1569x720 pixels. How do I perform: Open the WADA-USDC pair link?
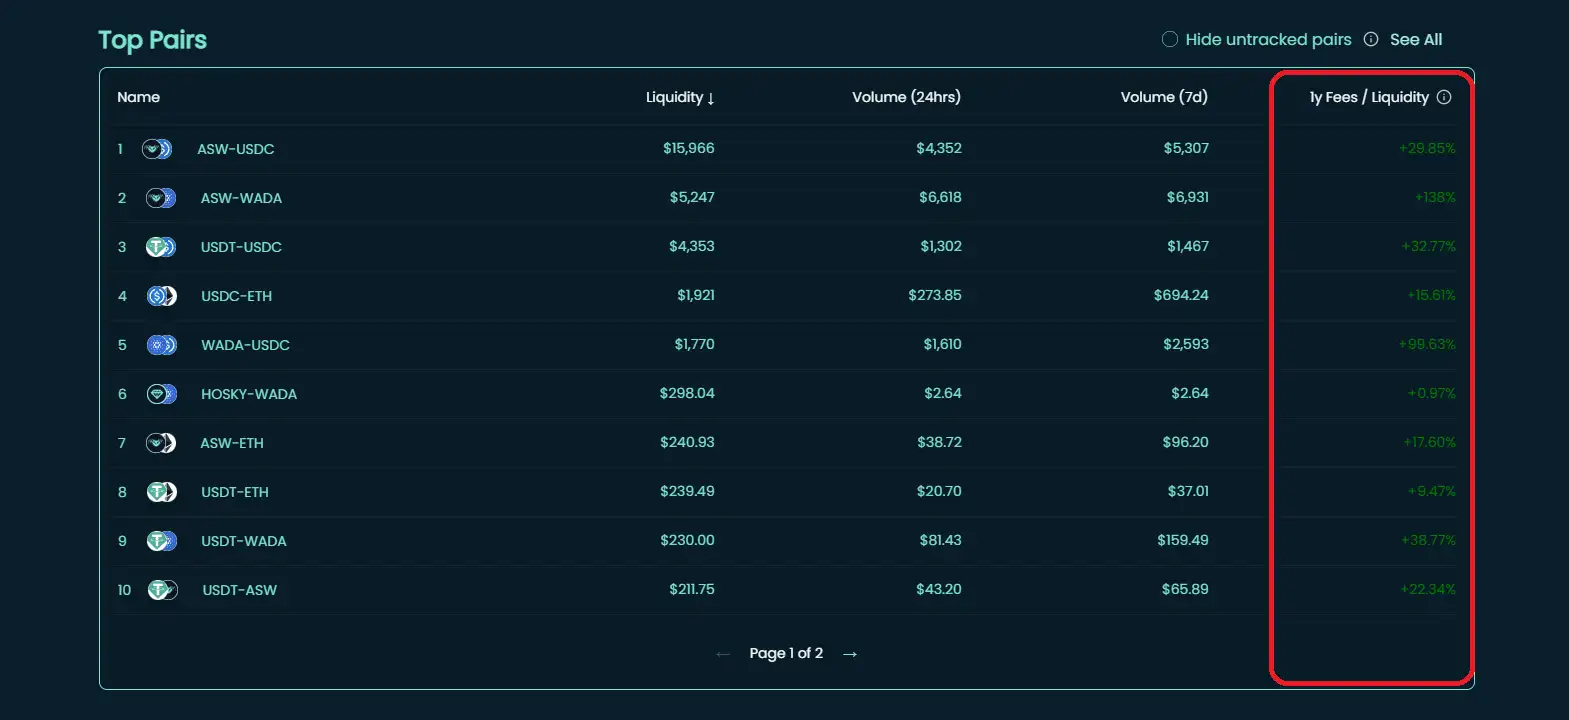coord(245,345)
